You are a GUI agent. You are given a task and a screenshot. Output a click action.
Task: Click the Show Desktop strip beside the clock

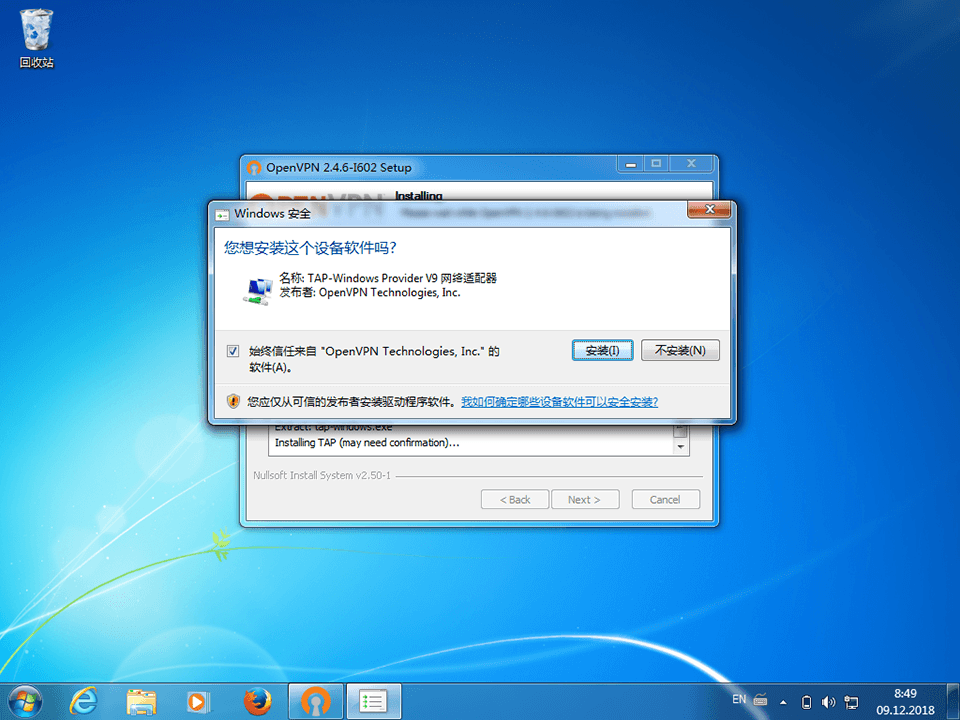(954, 702)
